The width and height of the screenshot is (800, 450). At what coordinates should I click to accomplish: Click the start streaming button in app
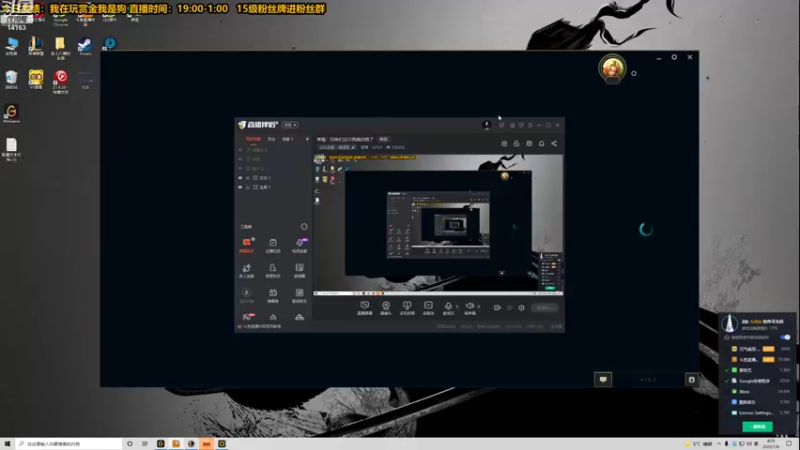pos(544,308)
